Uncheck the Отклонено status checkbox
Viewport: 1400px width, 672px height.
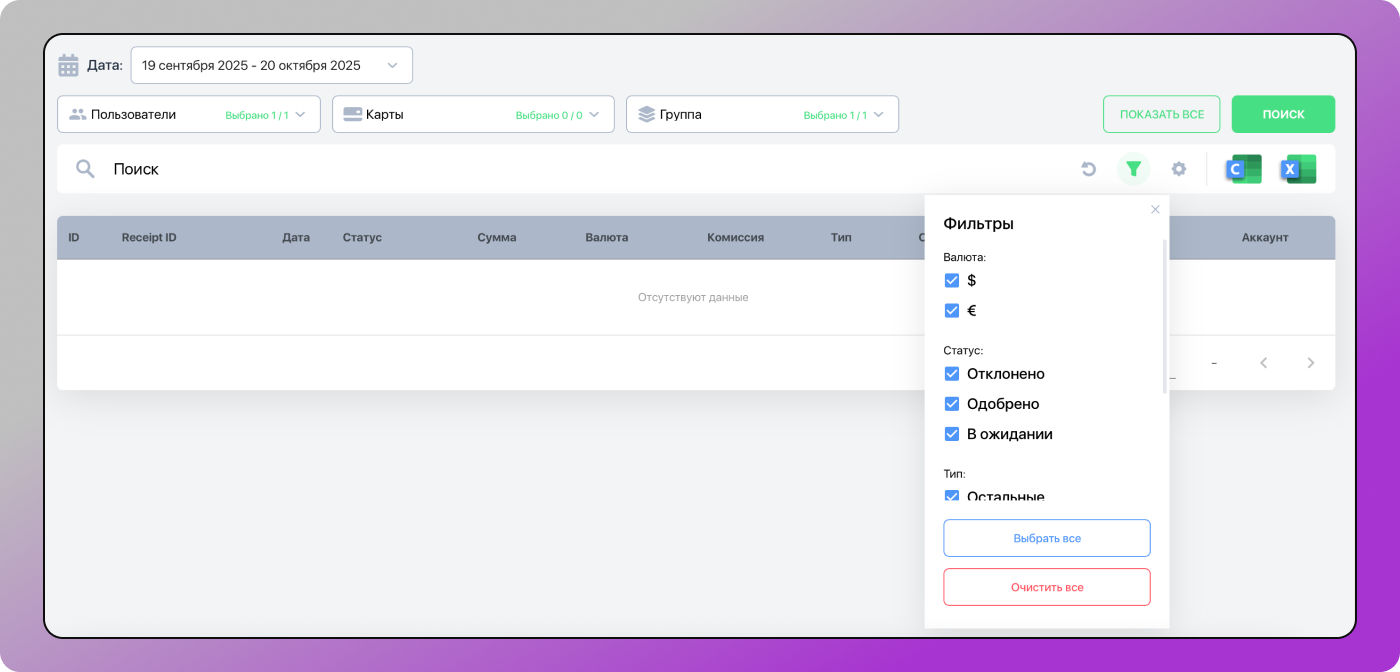coord(952,374)
